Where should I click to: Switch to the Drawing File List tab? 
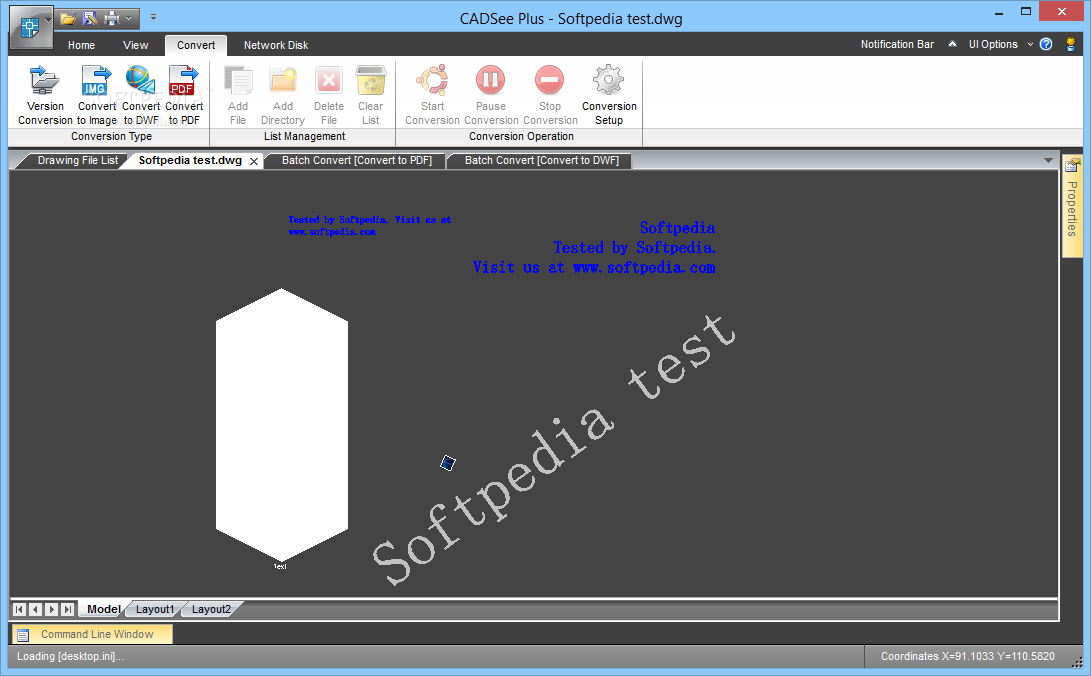click(x=77, y=161)
